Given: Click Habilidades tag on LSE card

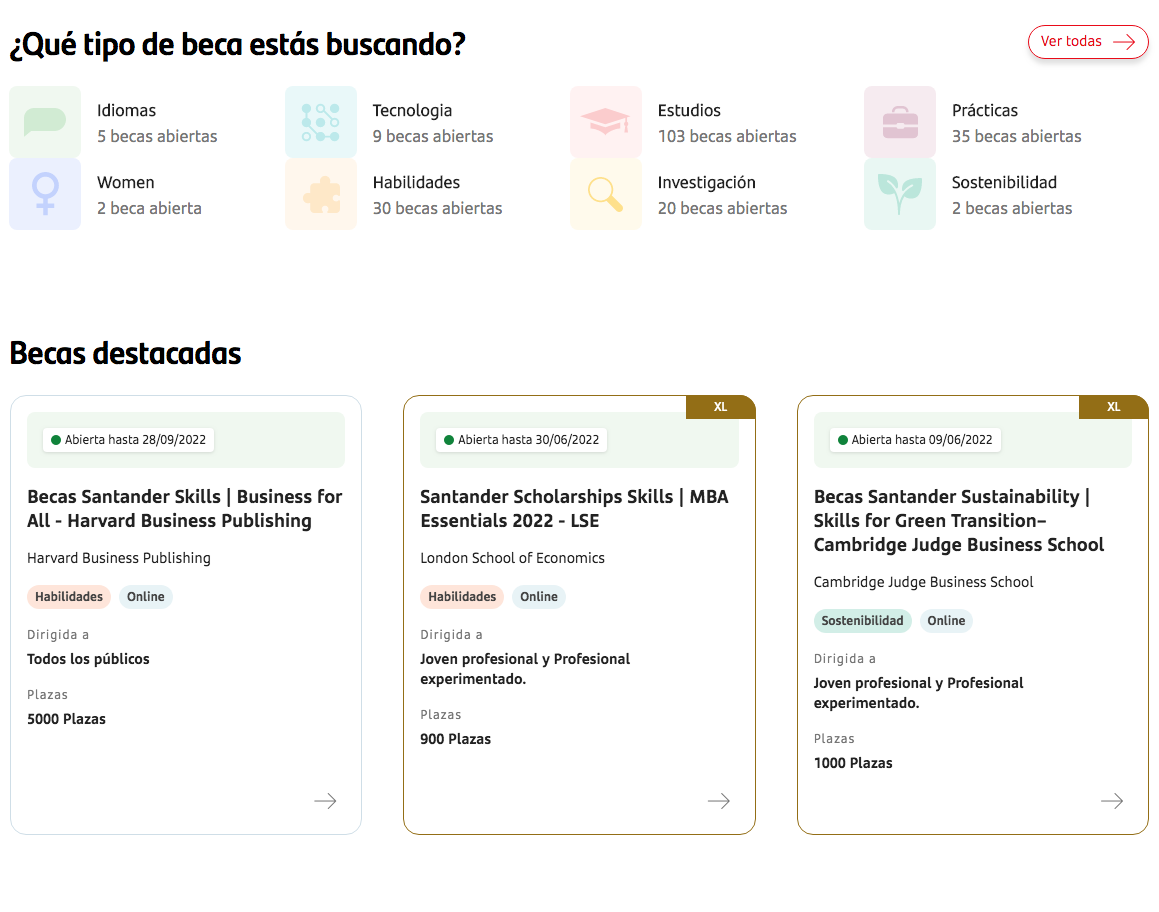Looking at the screenshot, I should point(462,596).
